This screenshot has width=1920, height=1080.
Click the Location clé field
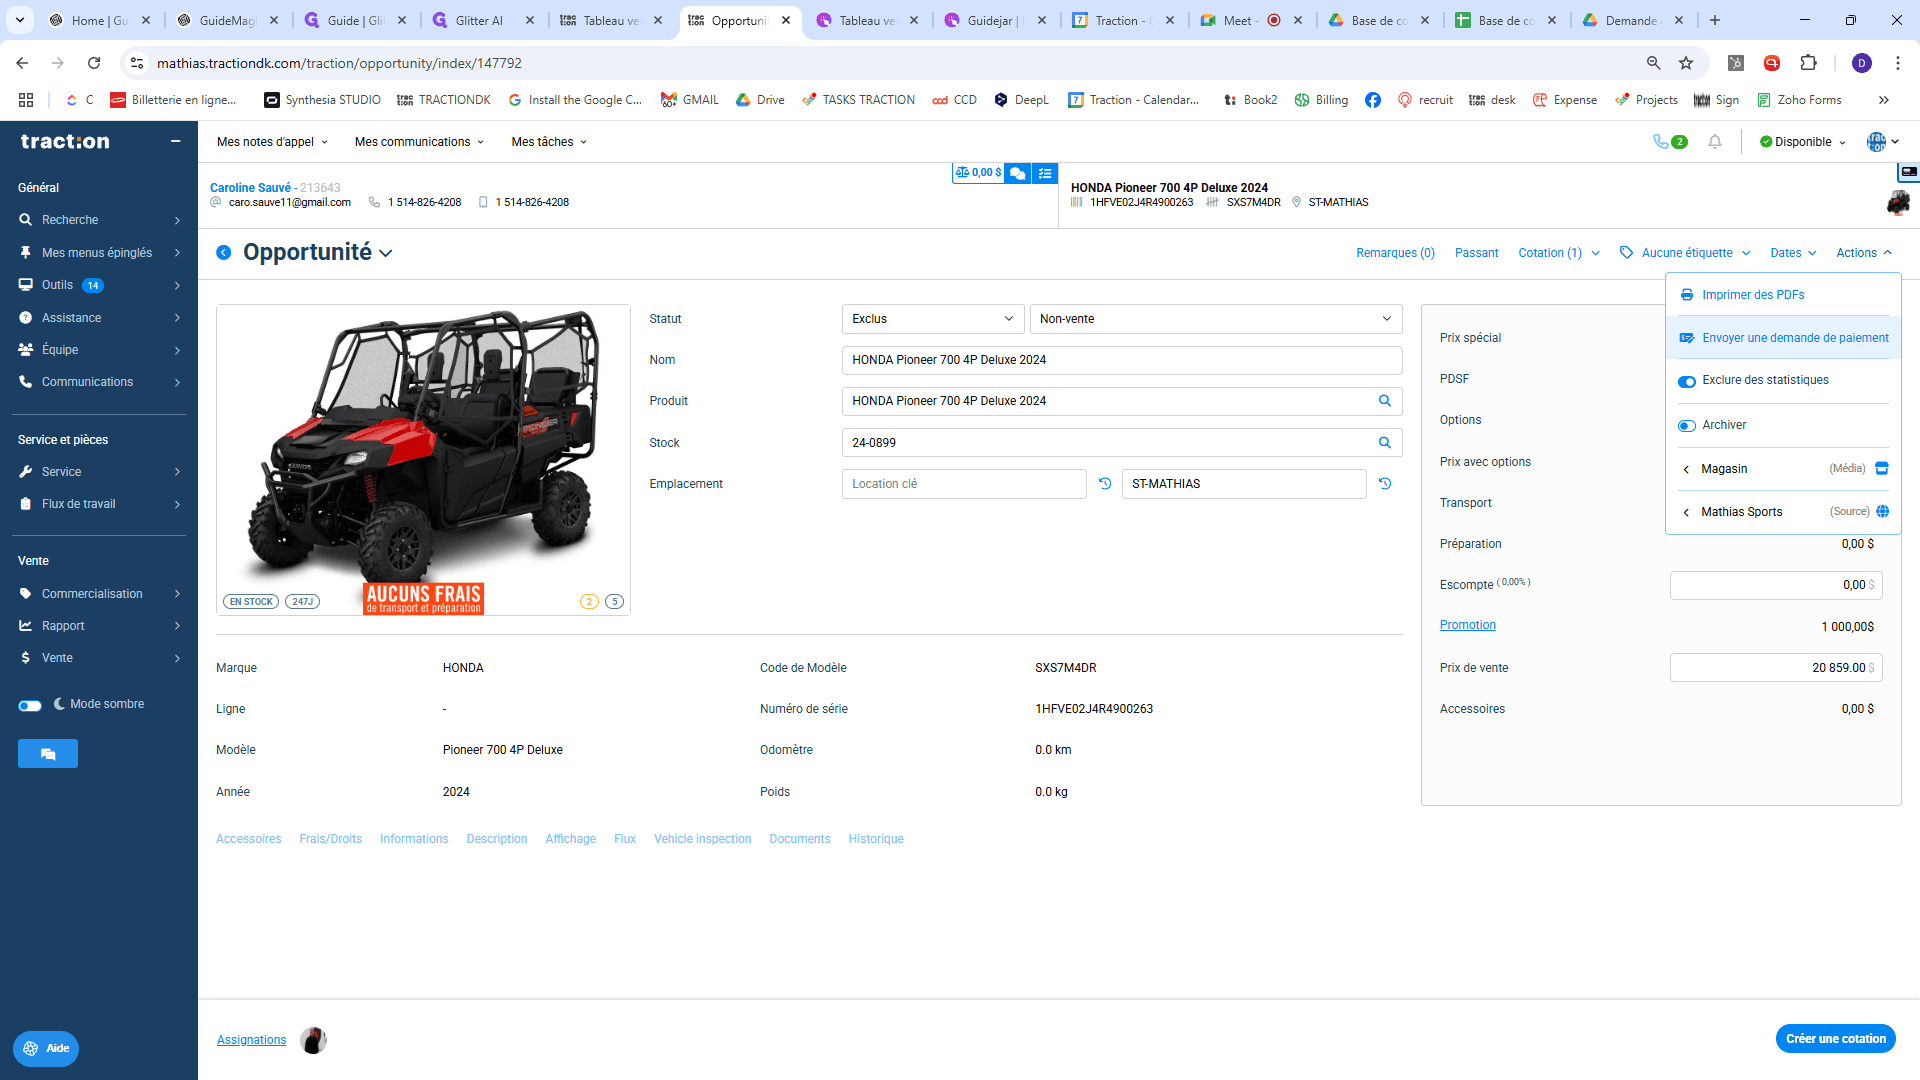point(964,484)
